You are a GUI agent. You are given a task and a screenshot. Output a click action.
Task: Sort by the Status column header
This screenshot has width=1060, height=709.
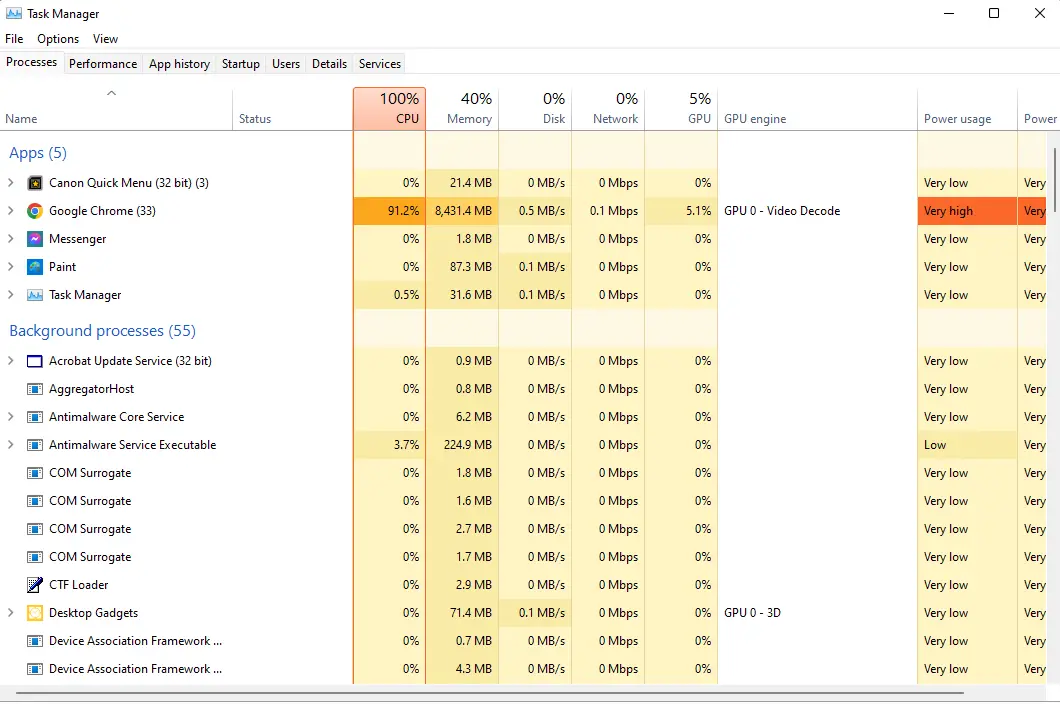point(293,108)
